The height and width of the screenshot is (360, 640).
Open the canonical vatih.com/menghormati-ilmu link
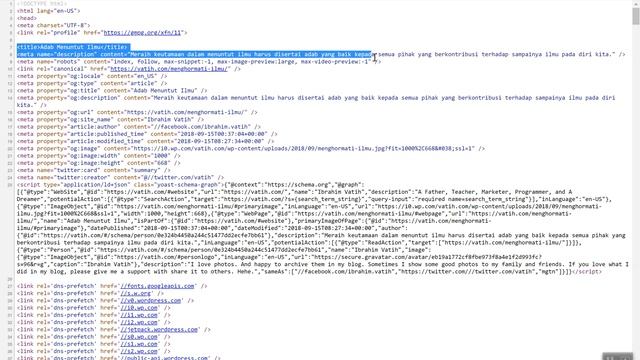(x=169, y=69)
